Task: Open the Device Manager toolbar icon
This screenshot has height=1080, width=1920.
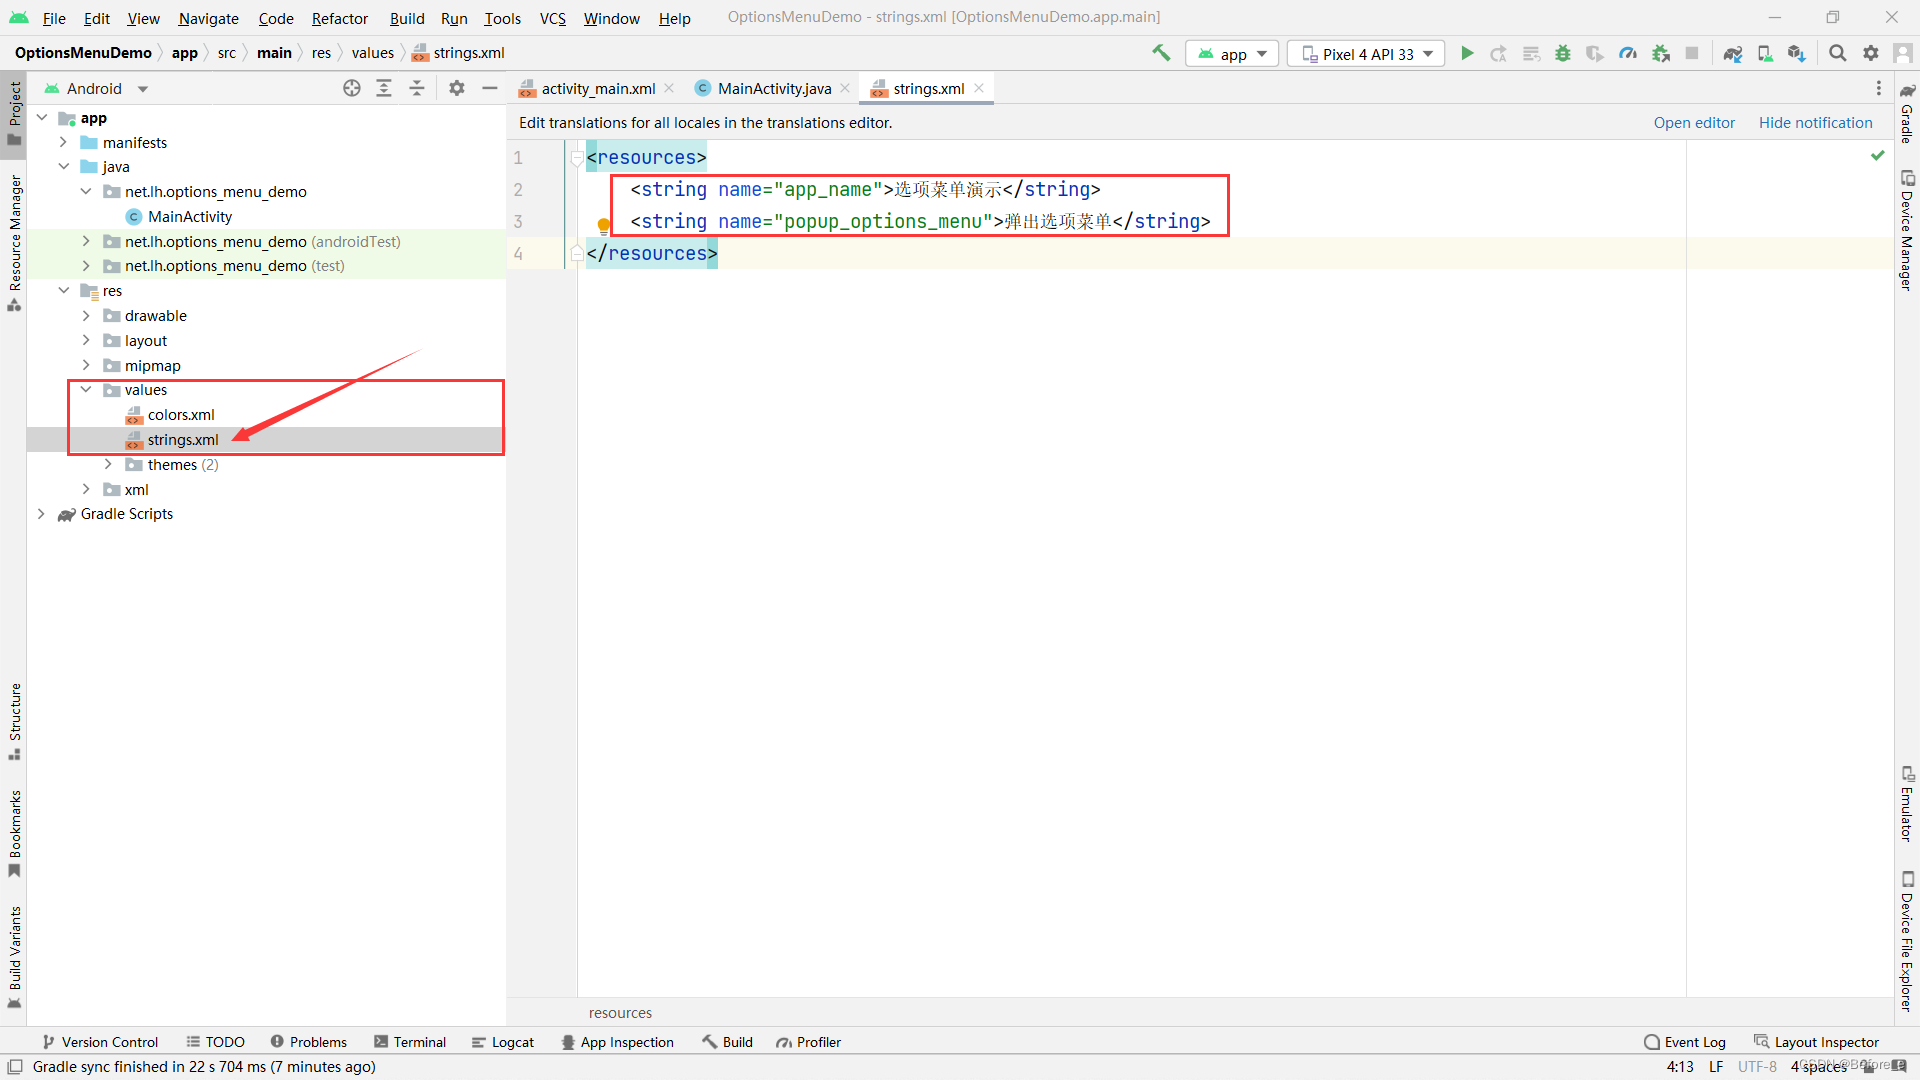Action: [1765, 53]
